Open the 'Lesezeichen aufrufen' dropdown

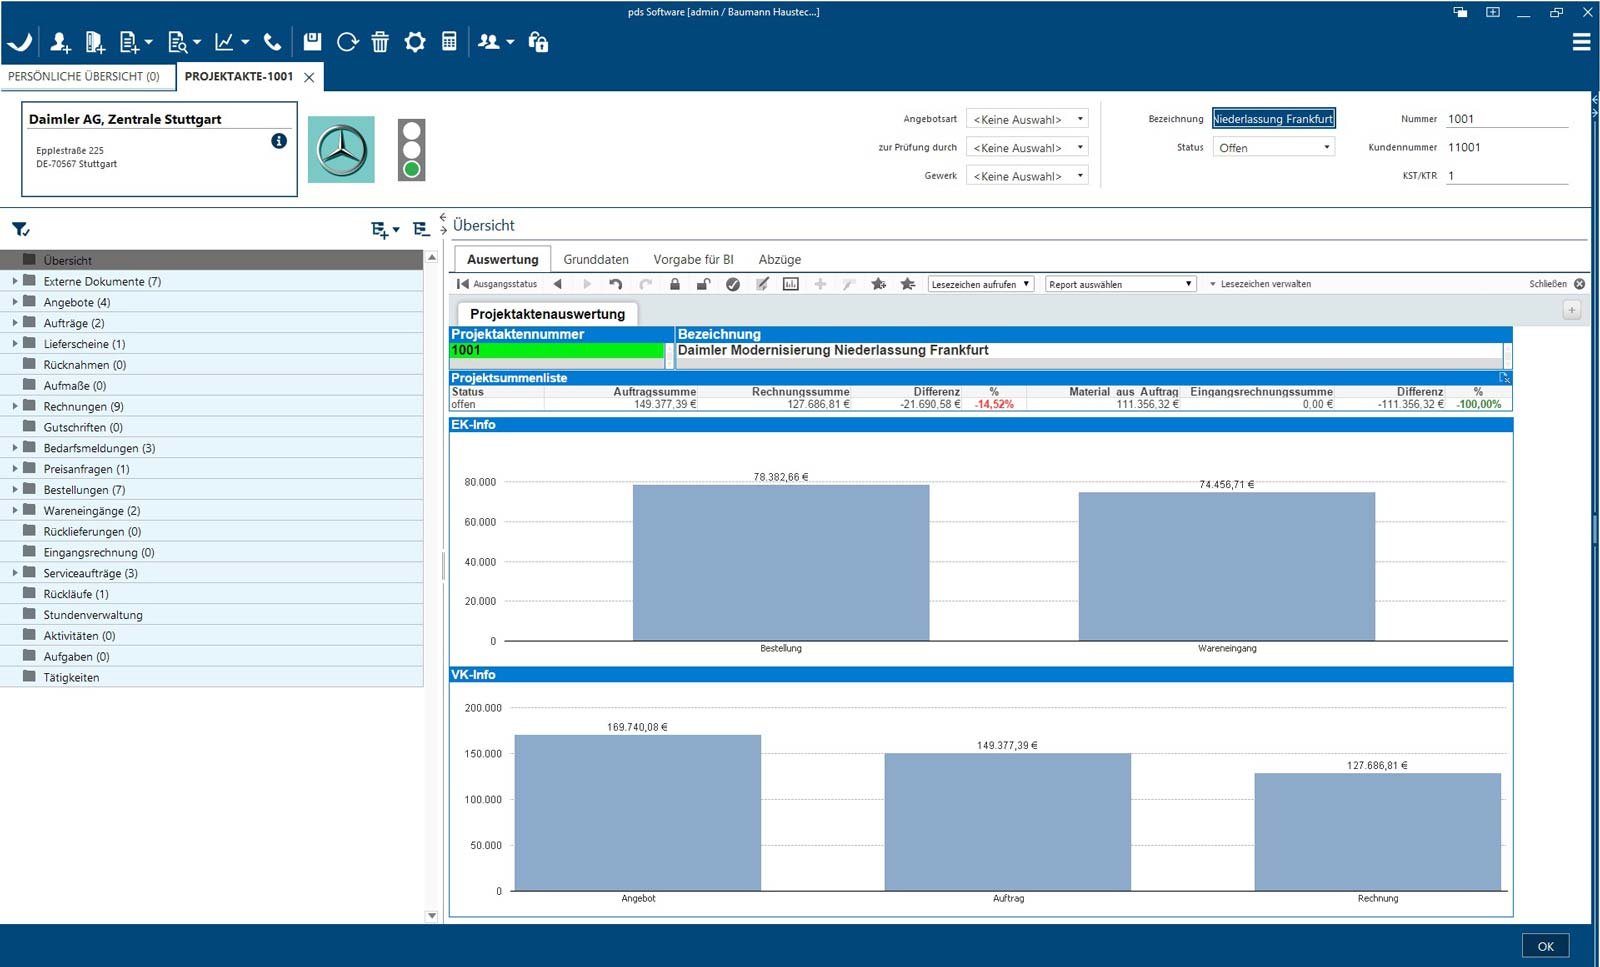click(981, 284)
